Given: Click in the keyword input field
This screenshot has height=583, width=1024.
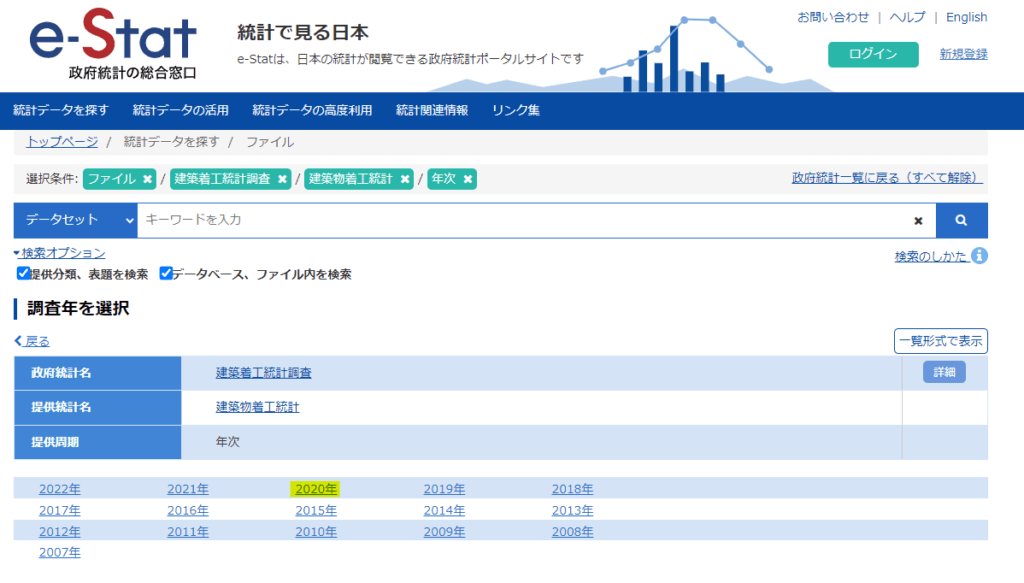Looking at the screenshot, I should pyautogui.click(x=522, y=221).
